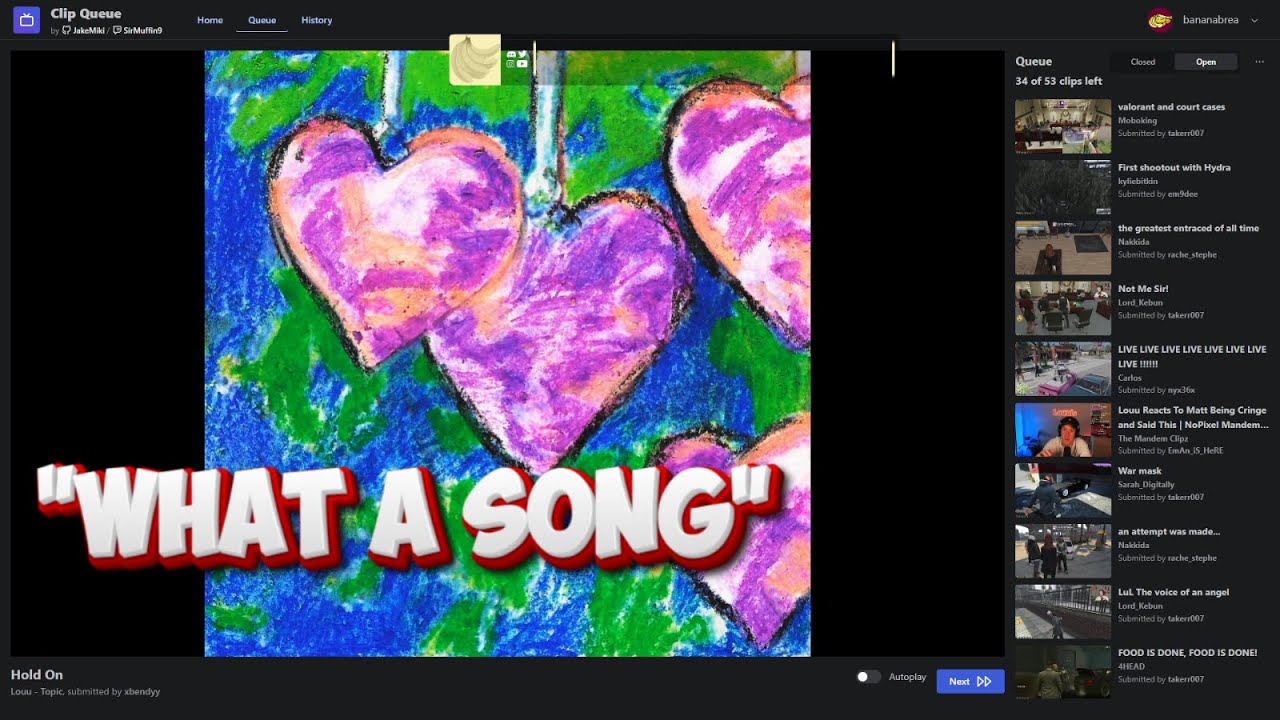The height and width of the screenshot is (720, 1280).
Task: Click channel name Sarah_Digitally
Action: (x=1146, y=484)
